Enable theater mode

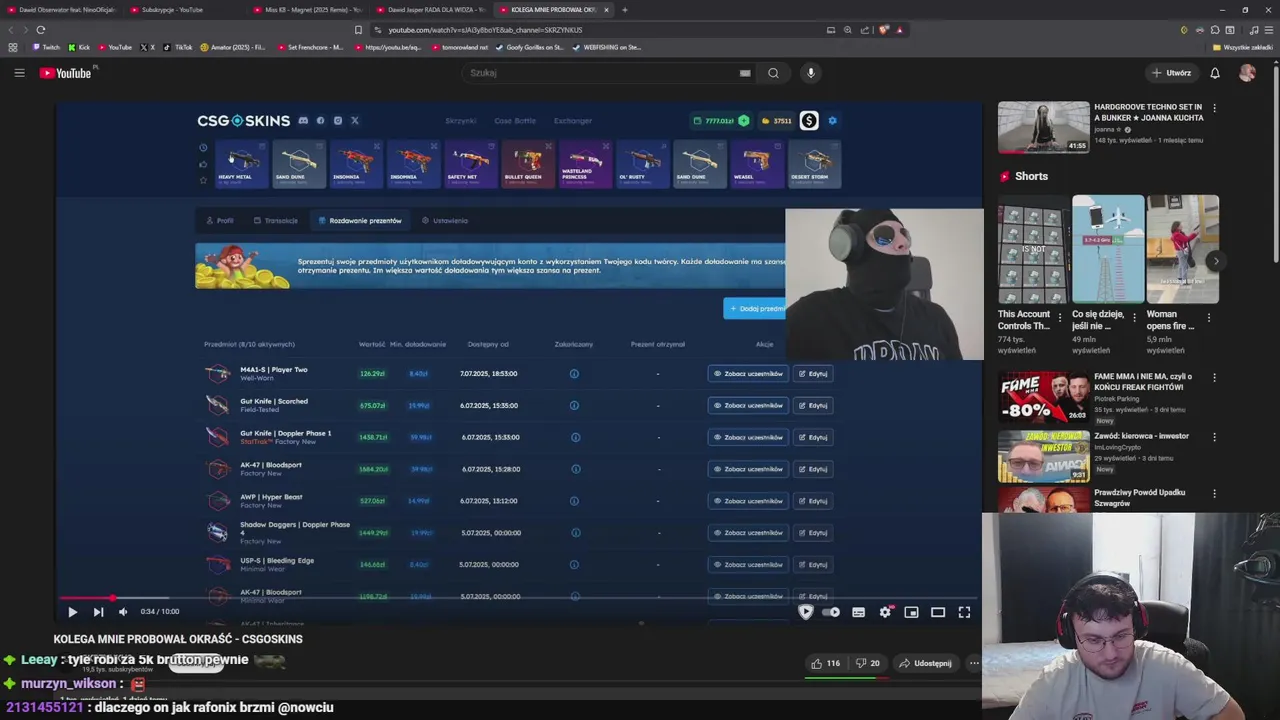coord(938,612)
